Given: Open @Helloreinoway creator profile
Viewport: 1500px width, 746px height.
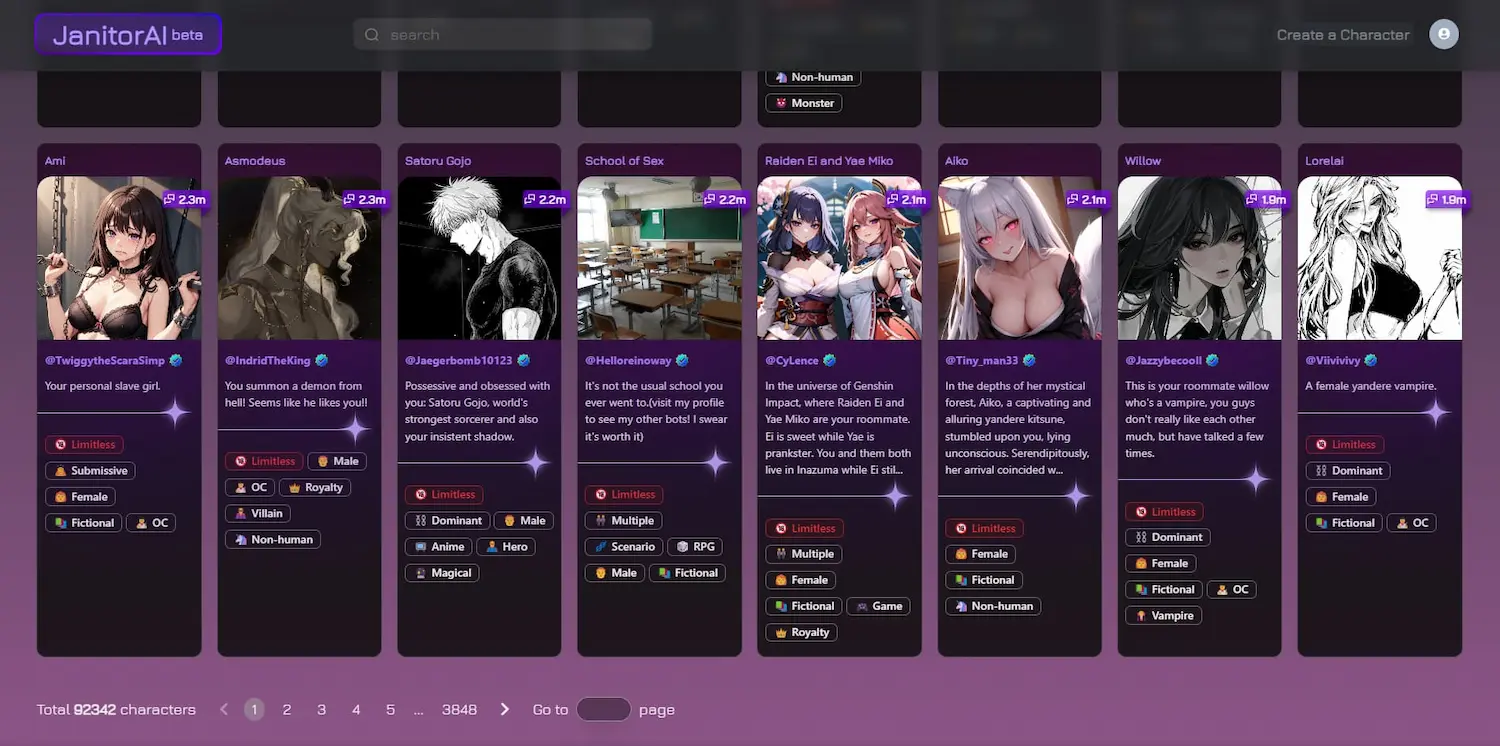Looking at the screenshot, I should pos(628,360).
